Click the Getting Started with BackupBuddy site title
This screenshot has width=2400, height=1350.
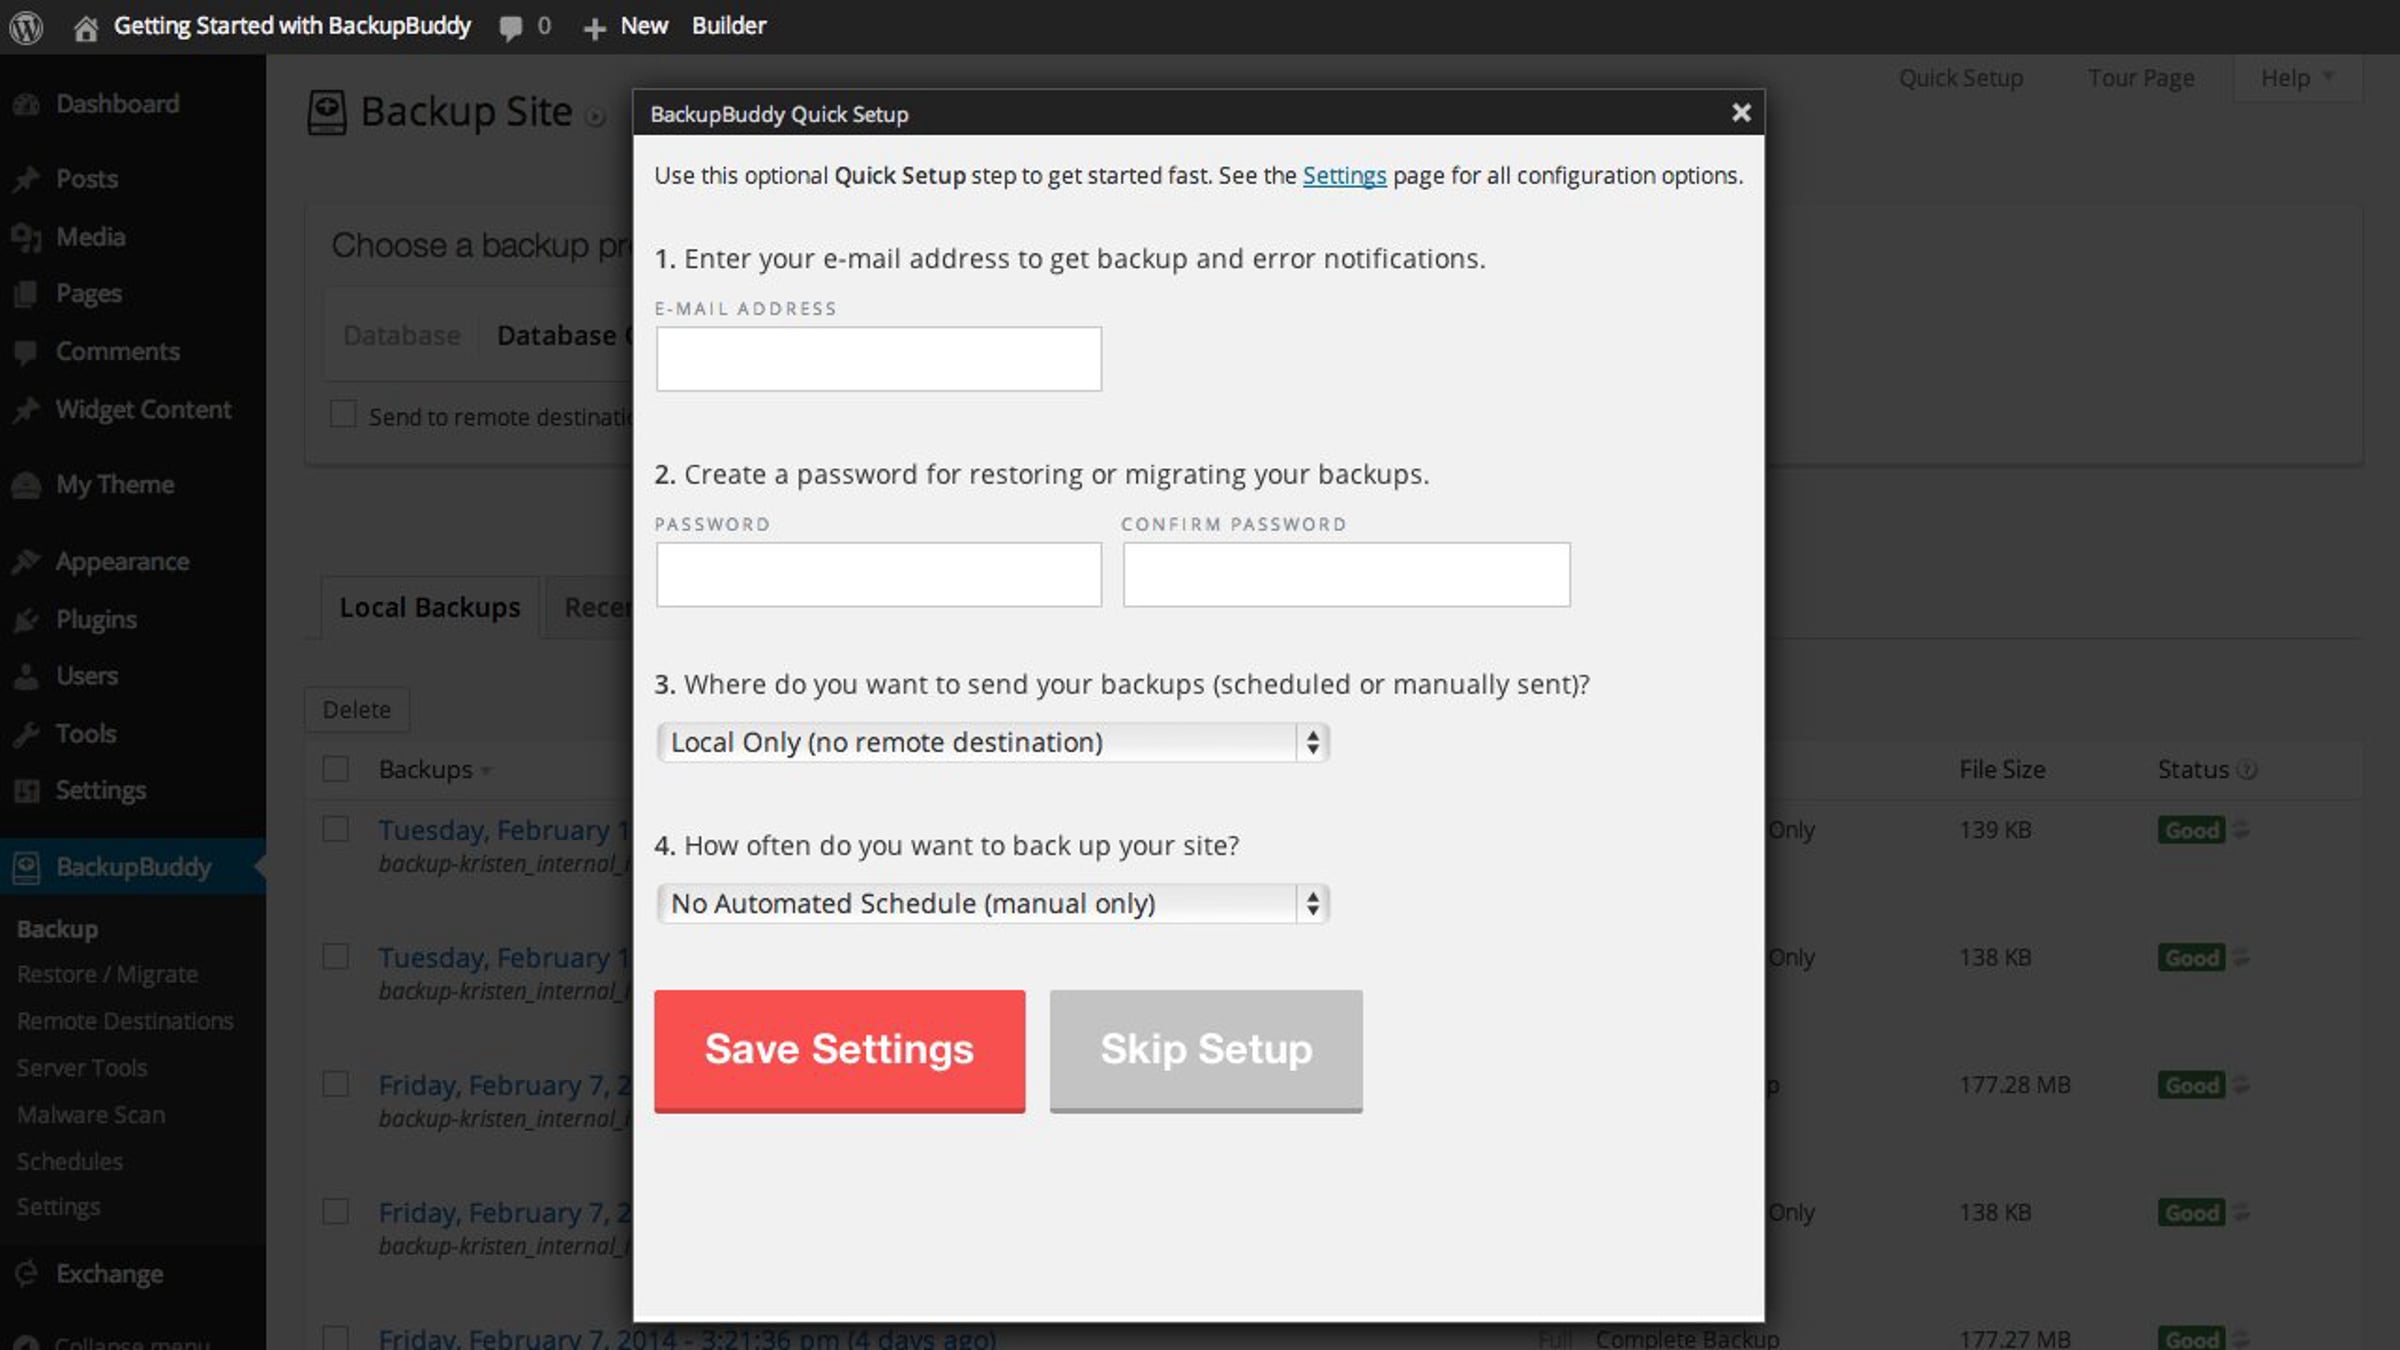(292, 26)
